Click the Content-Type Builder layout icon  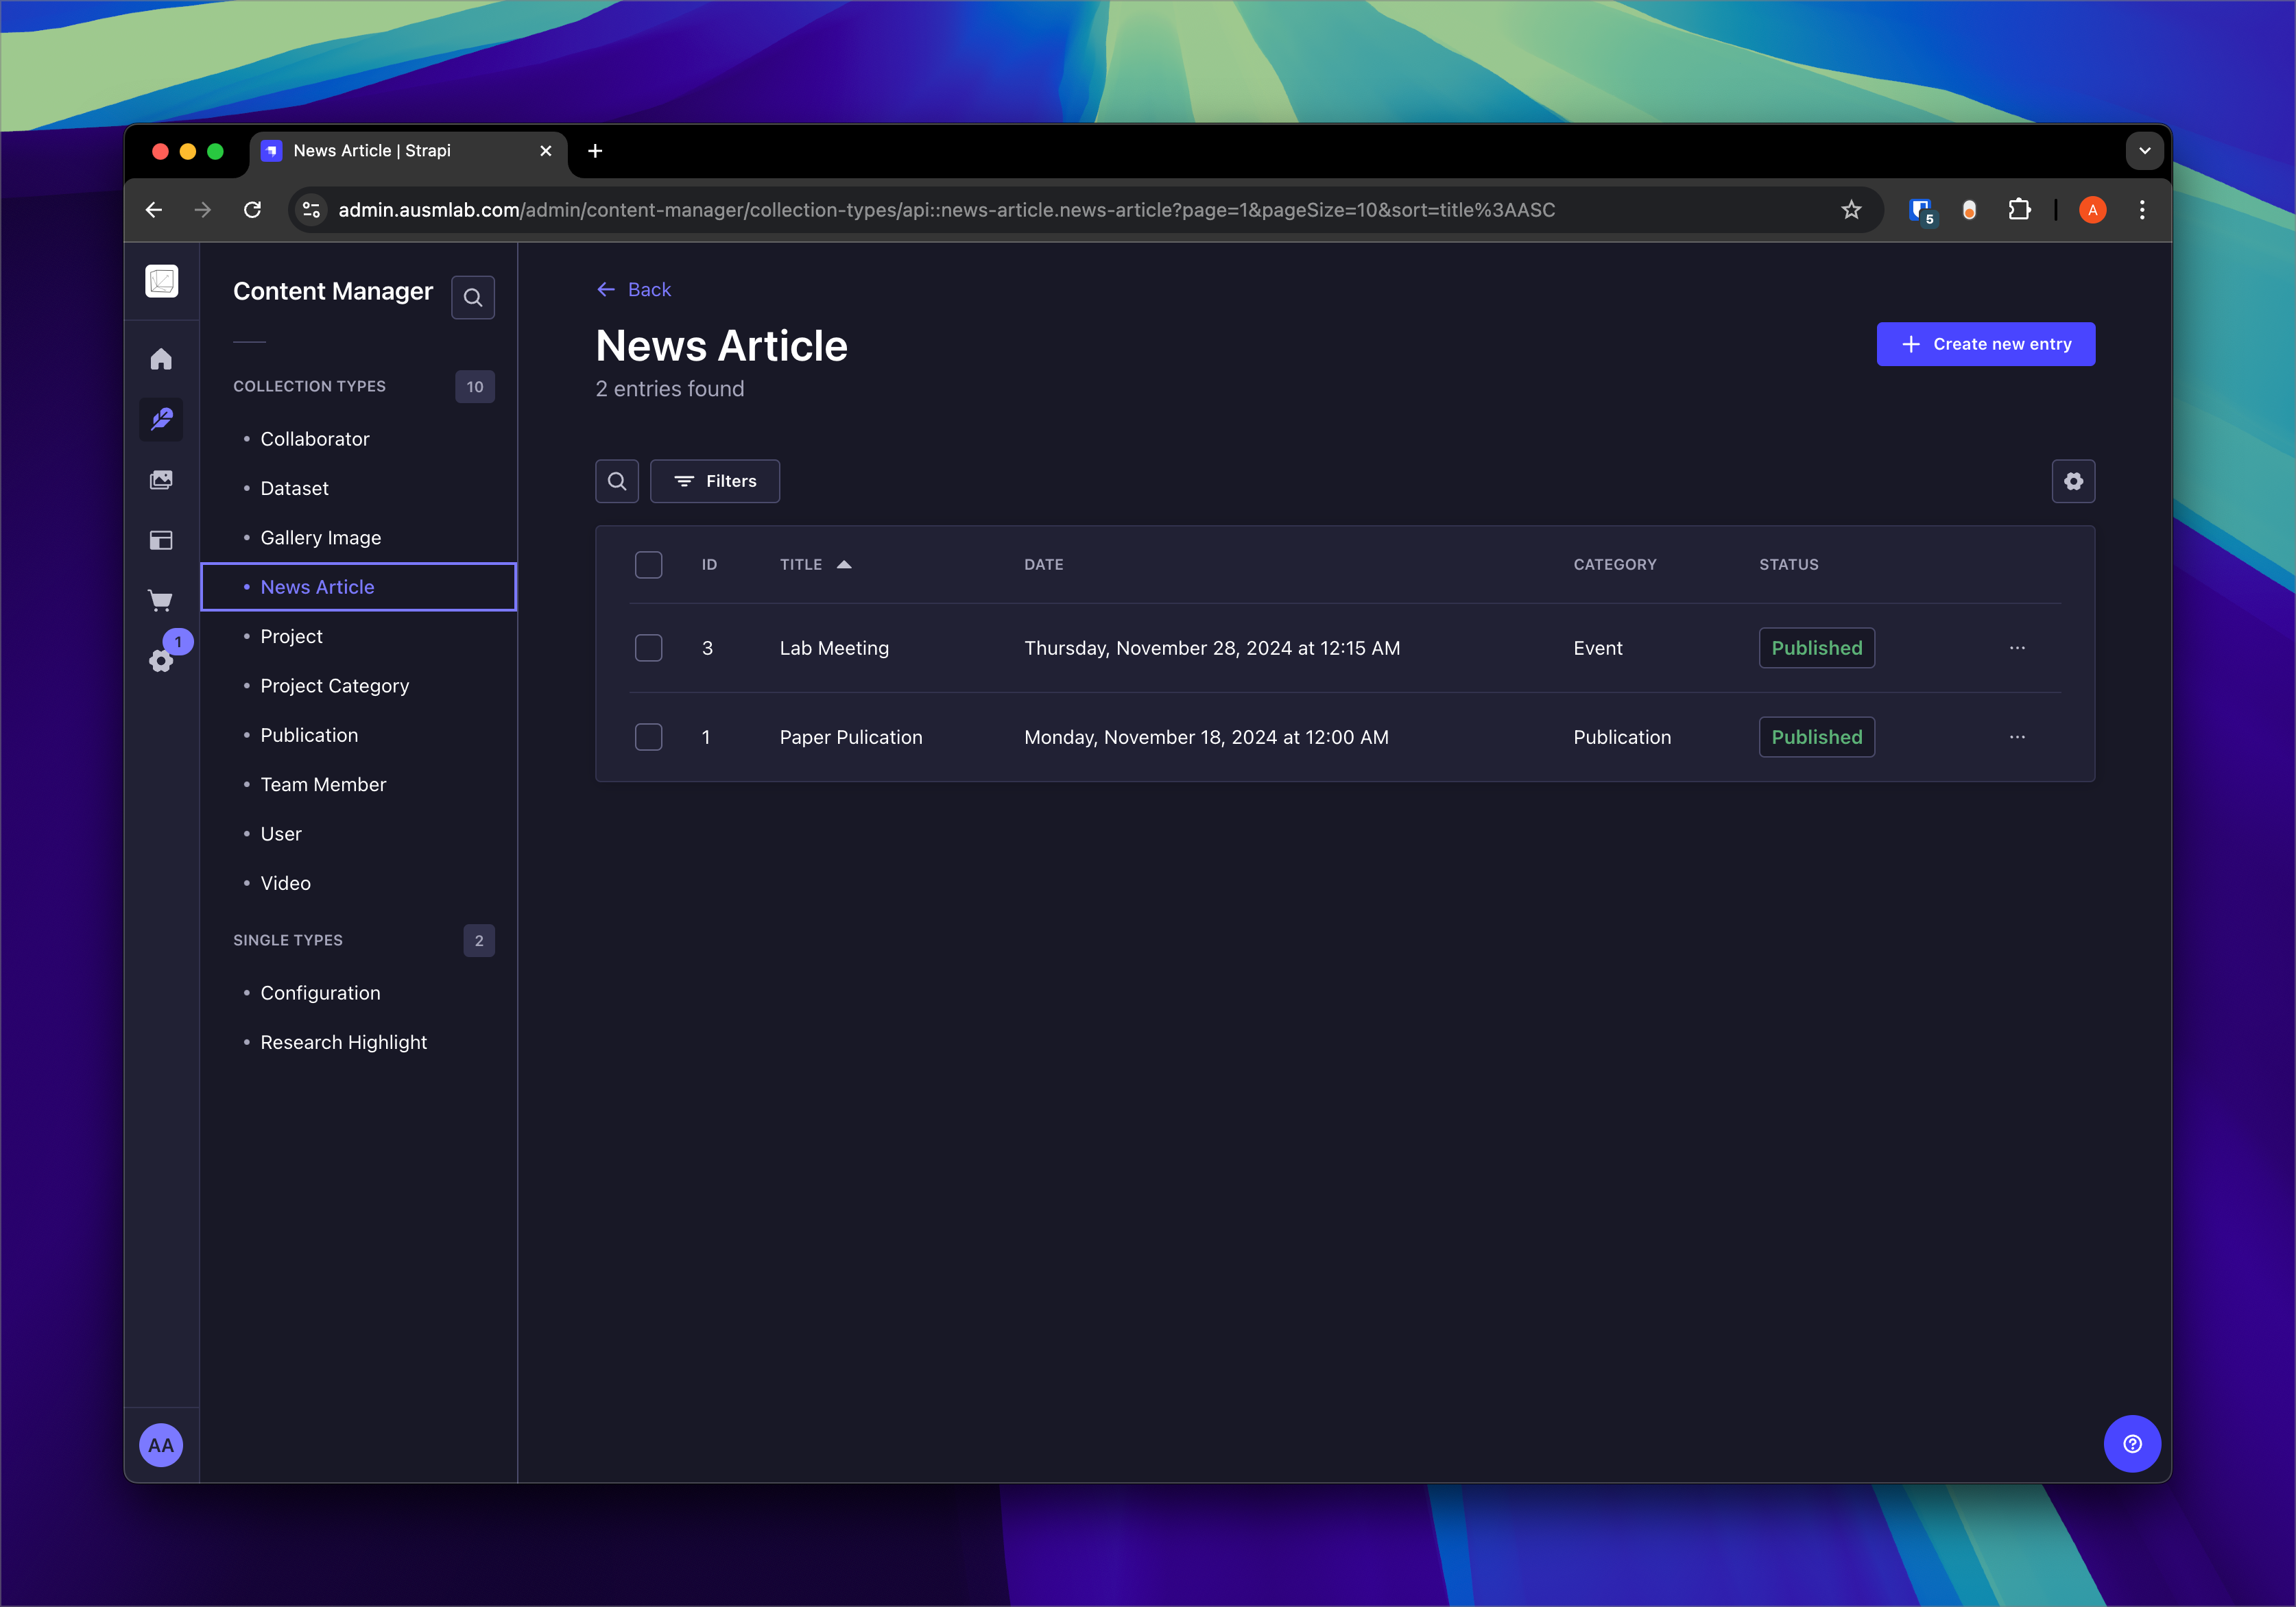click(x=161, y=540)
